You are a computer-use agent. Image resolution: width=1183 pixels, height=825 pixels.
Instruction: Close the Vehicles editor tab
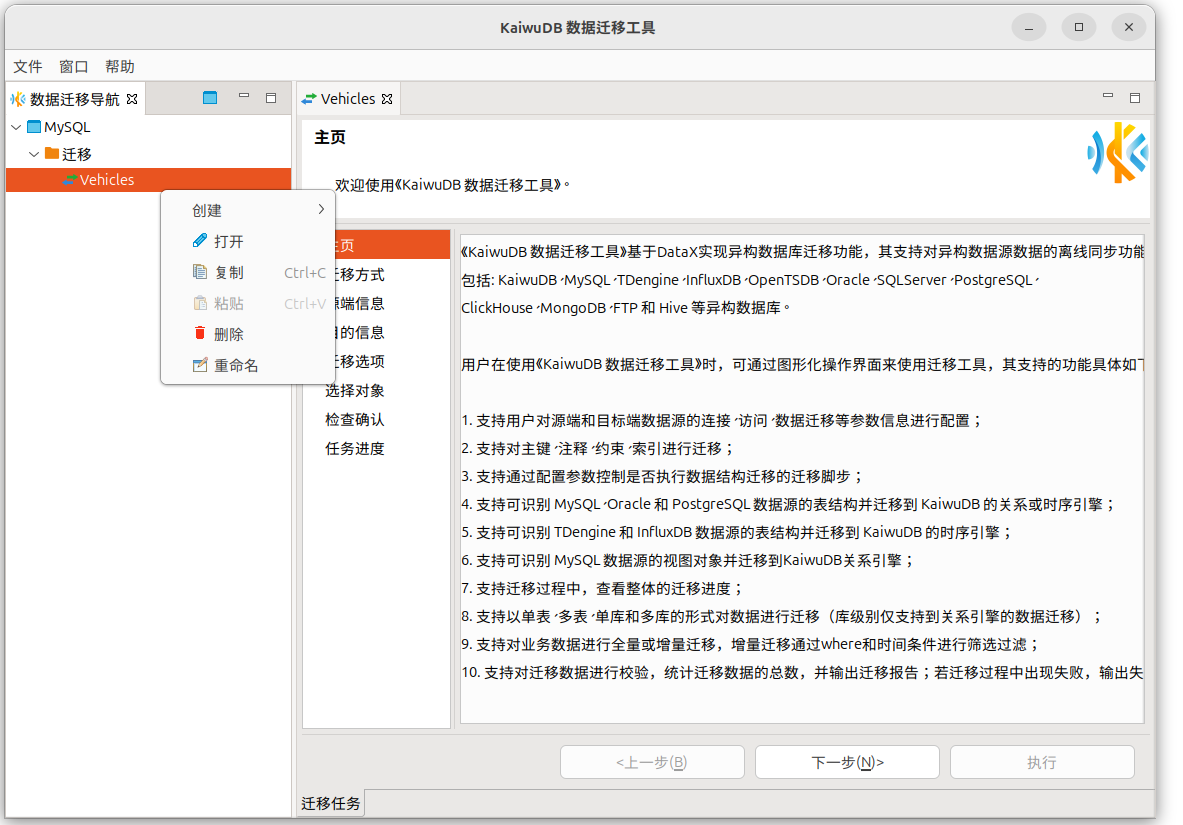tap(387, 99)
